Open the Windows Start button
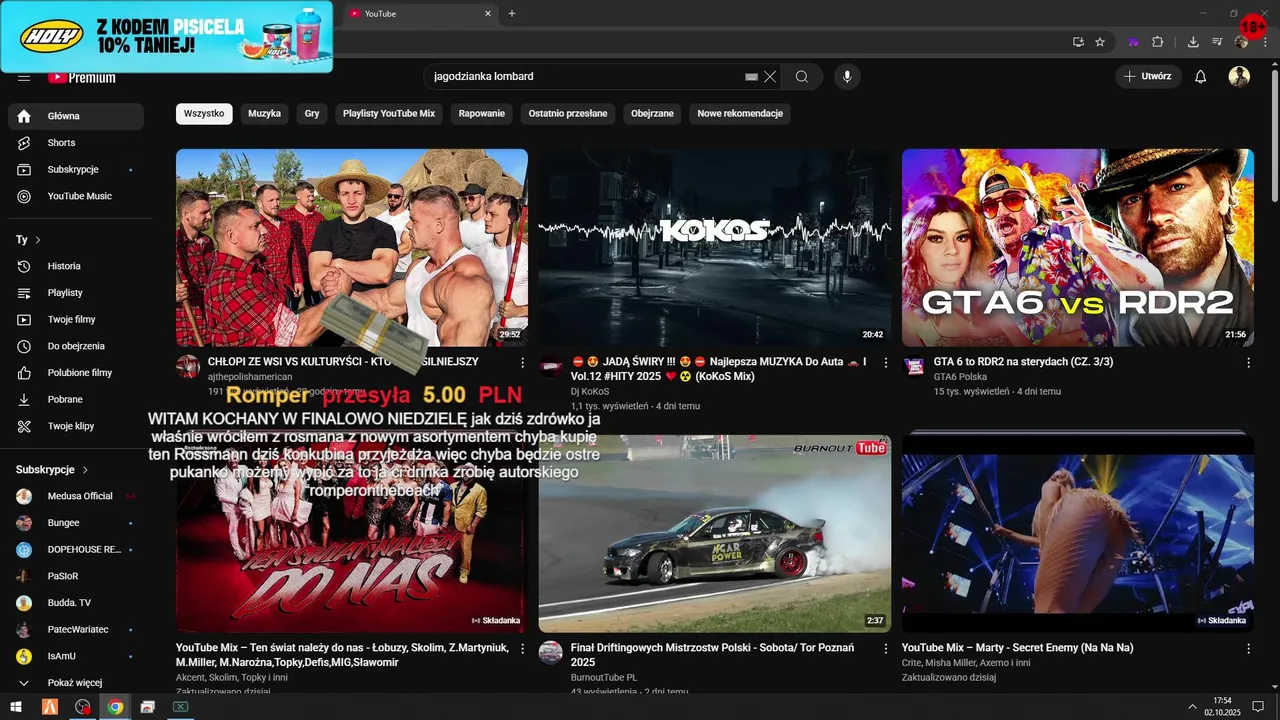1280x720 pixels. tap(17, 707)
